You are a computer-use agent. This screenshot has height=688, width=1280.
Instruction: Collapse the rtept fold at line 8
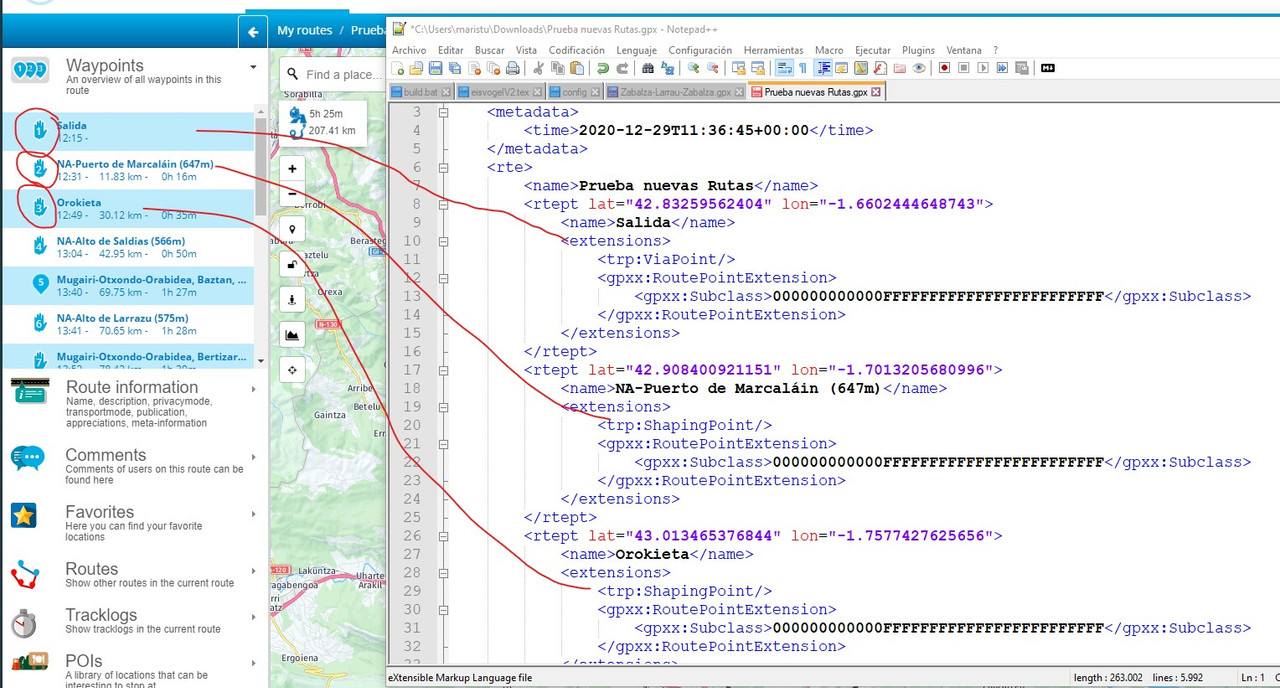point(442,204)
